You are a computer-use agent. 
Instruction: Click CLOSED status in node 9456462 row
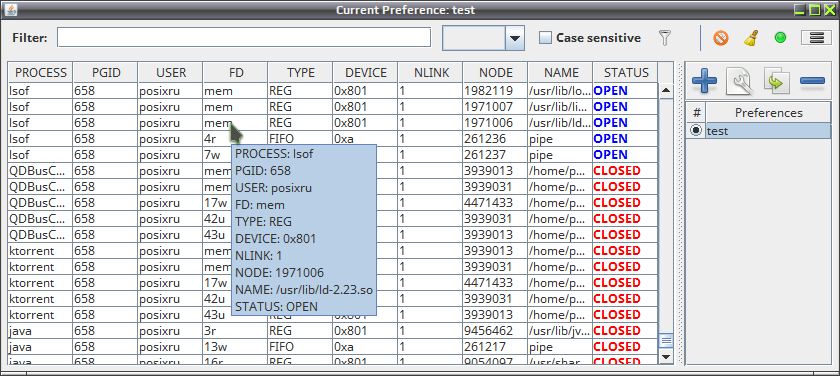coord(626,330)
